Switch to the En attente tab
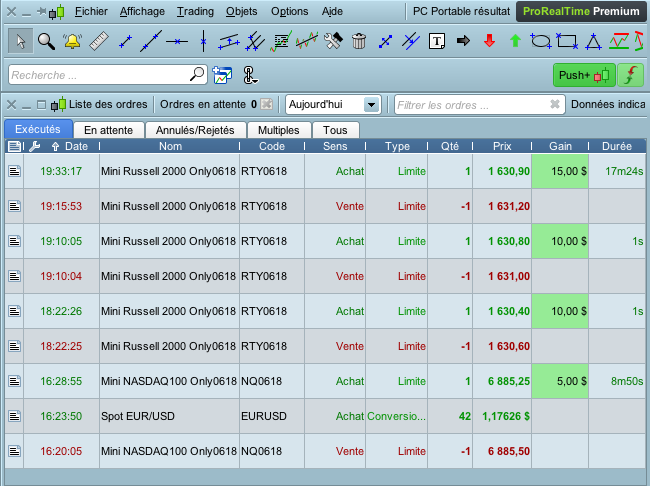Screen dimensions: 650x486 pos(109,130)
